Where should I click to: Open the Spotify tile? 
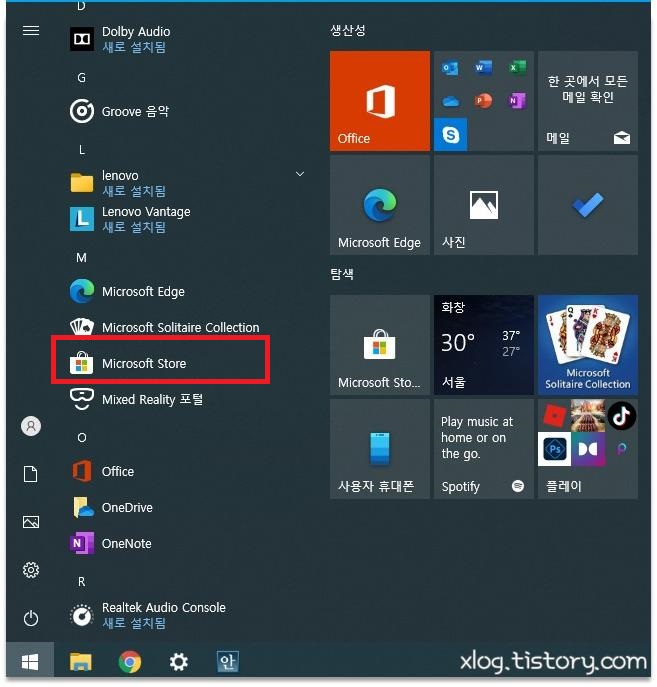tap(484, 449)
